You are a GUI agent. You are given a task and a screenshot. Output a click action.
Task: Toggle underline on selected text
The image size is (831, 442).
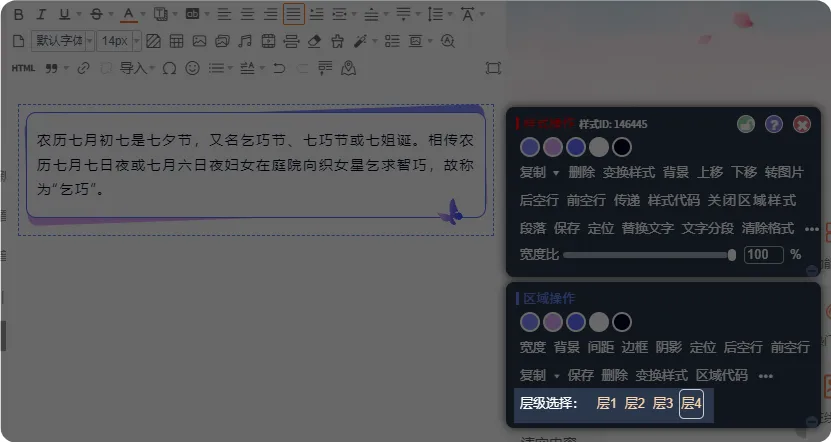(64, 14)
